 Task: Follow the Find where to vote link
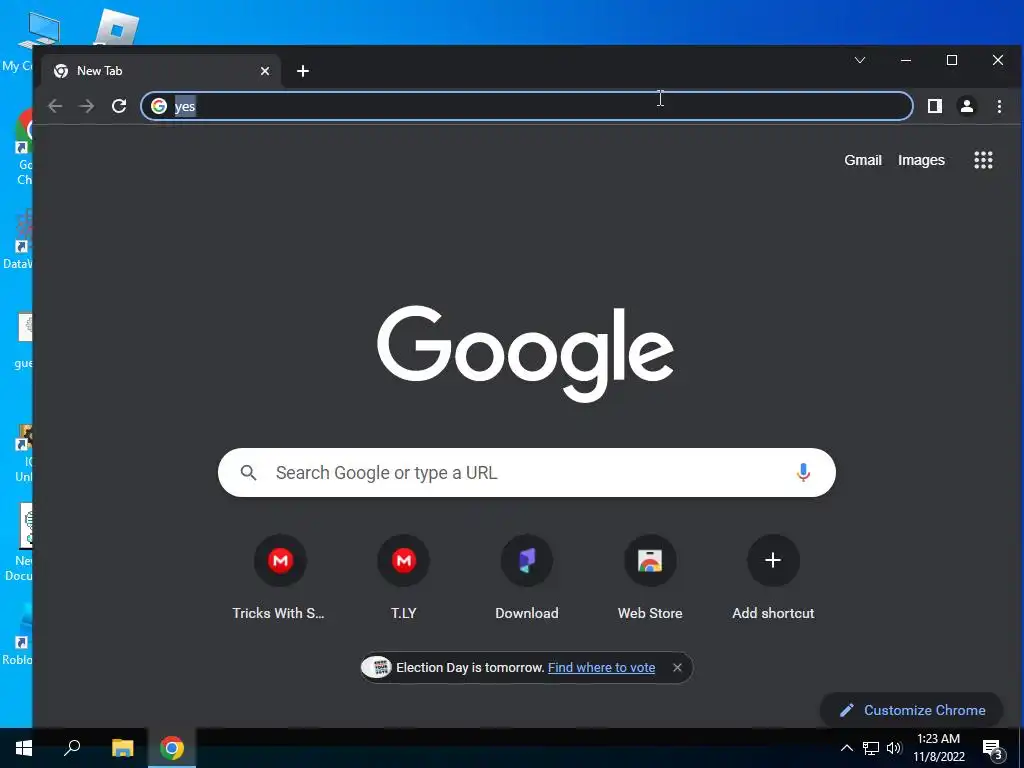point(601,667)
